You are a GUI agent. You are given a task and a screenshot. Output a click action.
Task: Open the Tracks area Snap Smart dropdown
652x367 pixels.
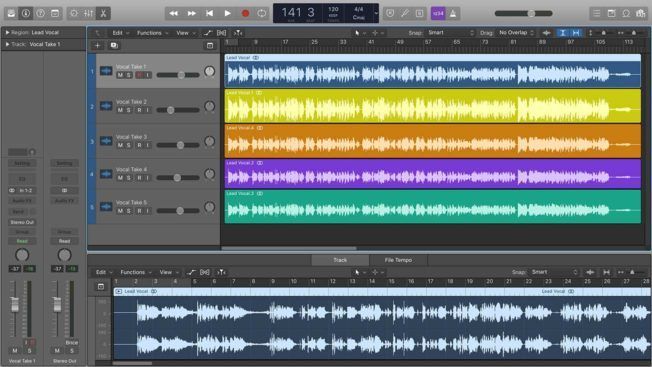[451, 32]
